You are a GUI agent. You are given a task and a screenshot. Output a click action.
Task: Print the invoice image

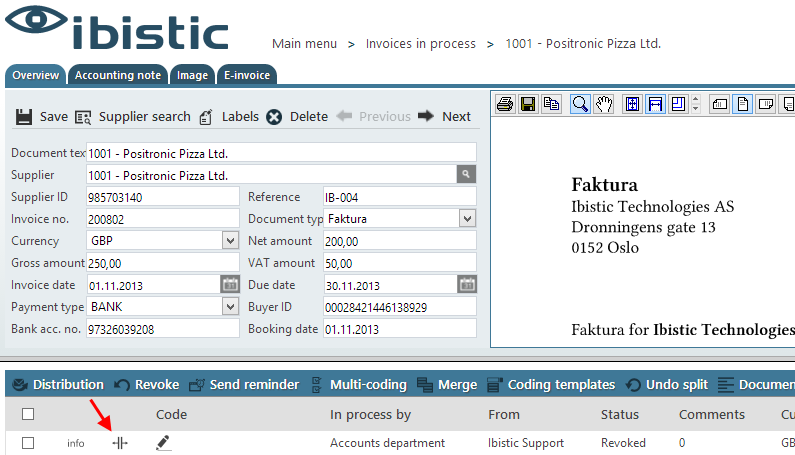pos(505,104)
